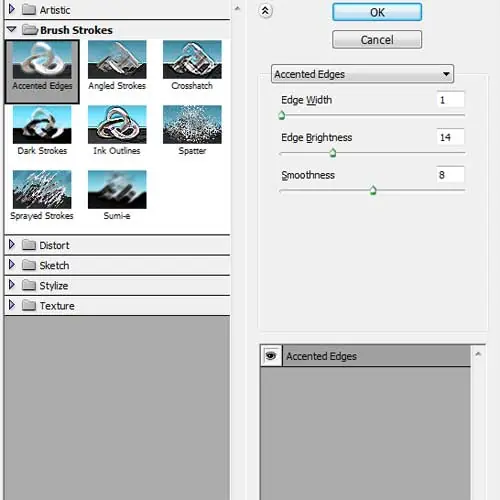Open the Accented Edges filter dropdown
Image resolution: width=500 pixels, height=500 pixels.
click(362, 74)
